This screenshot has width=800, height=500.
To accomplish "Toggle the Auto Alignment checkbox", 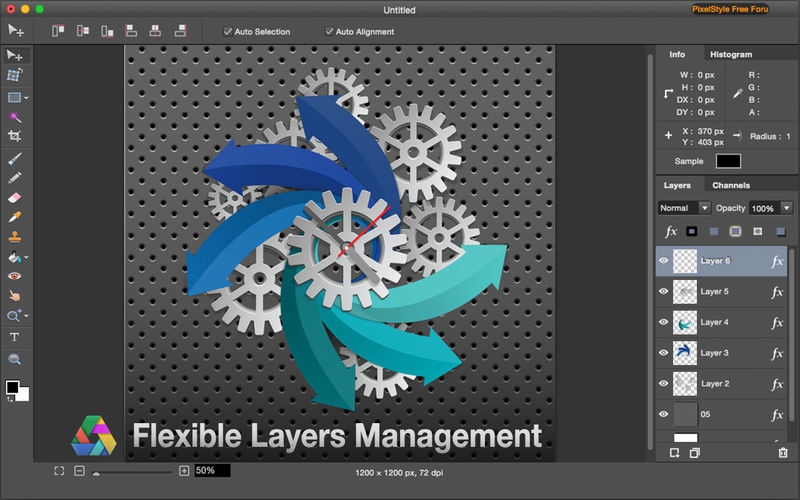I will 329,32.
